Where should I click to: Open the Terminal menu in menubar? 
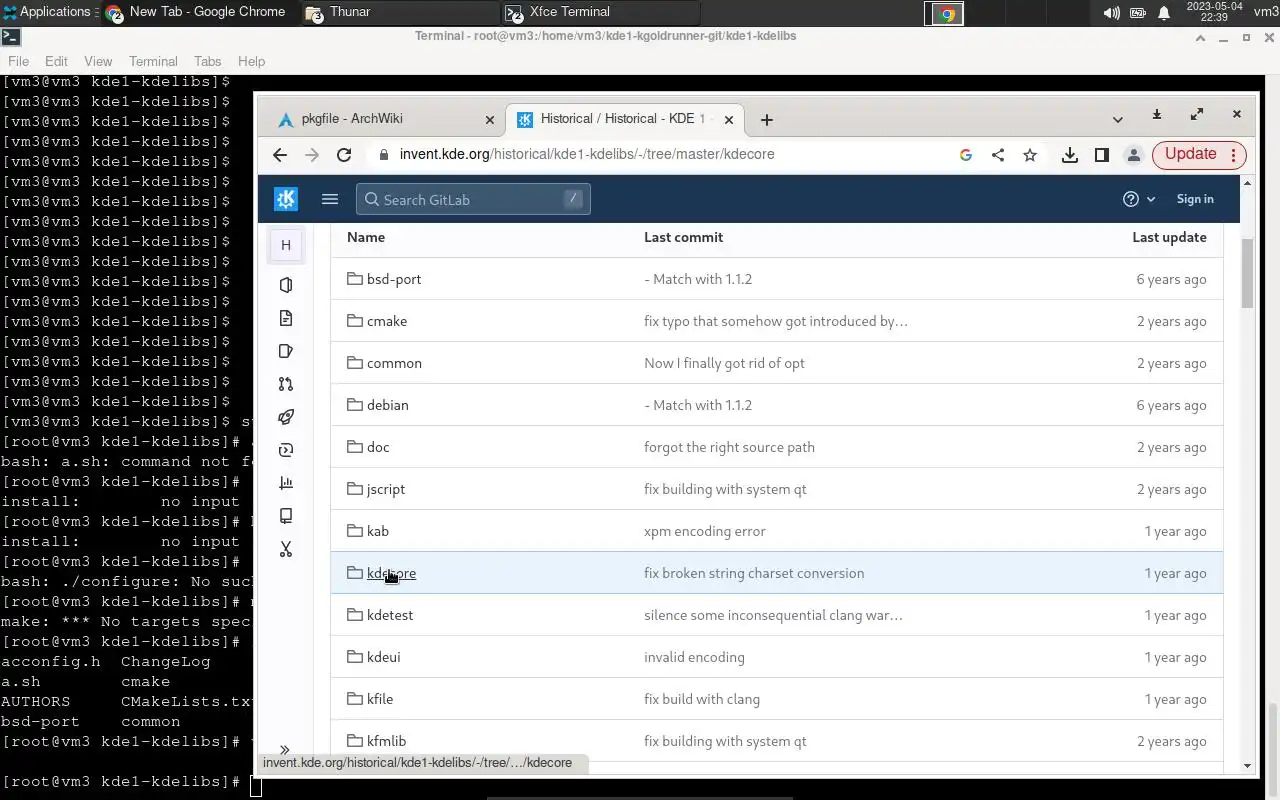coord(153,61)
